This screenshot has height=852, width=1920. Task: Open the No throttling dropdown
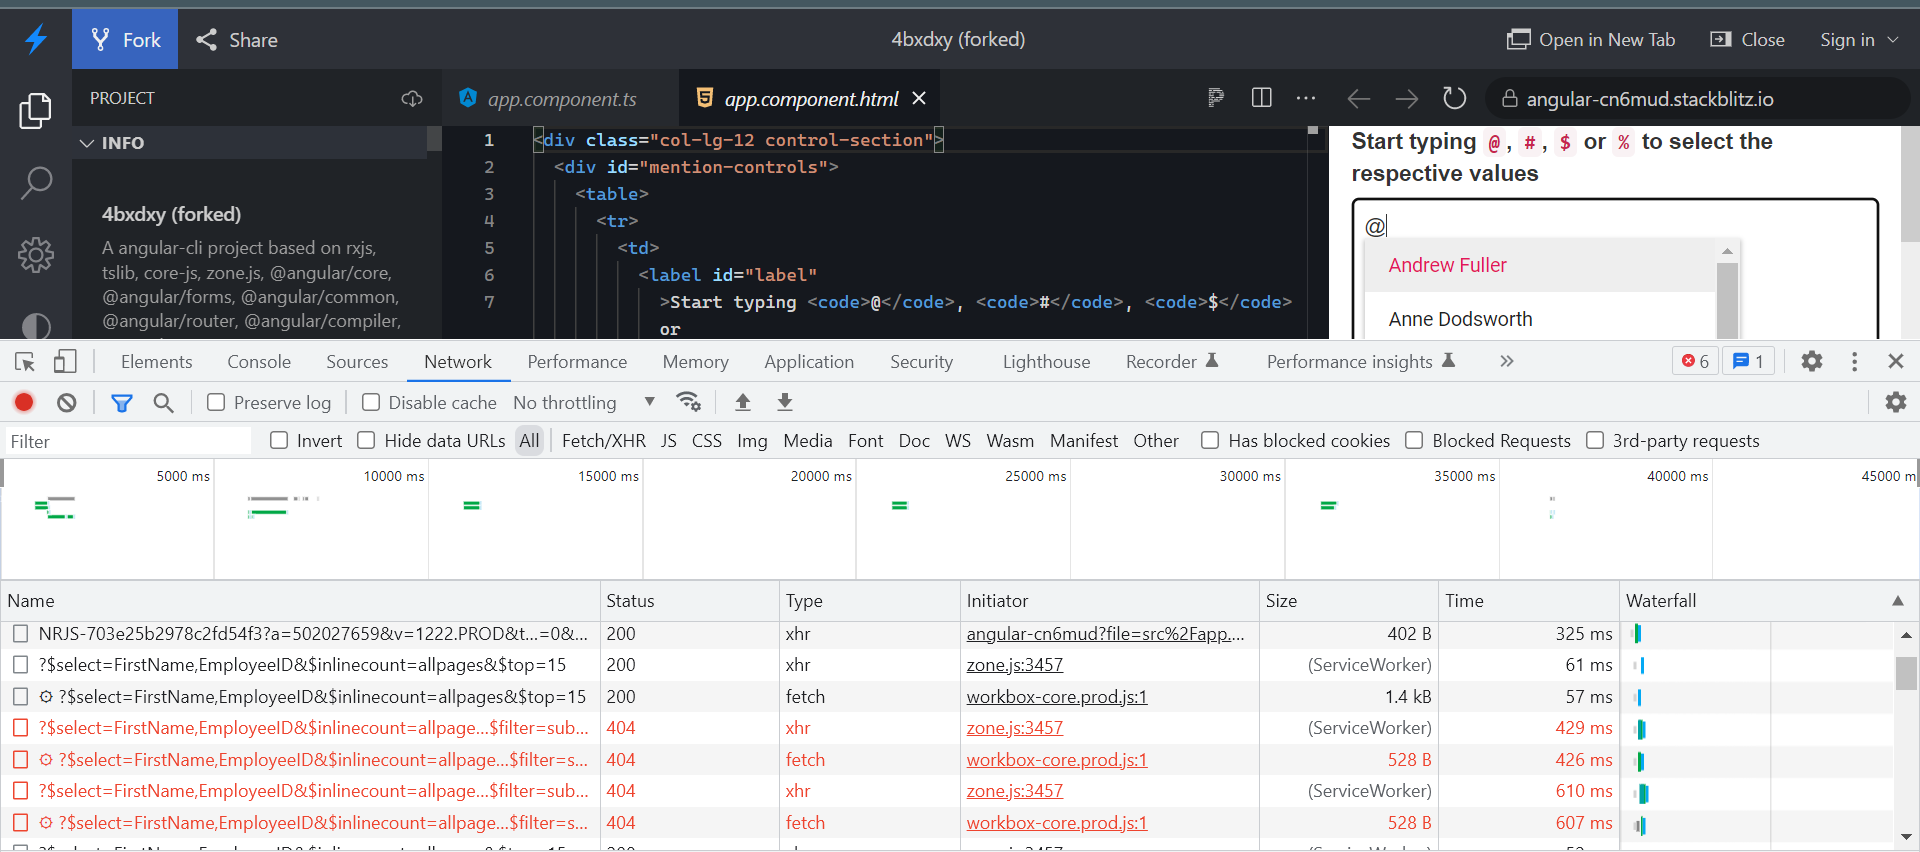click(584, 402)
